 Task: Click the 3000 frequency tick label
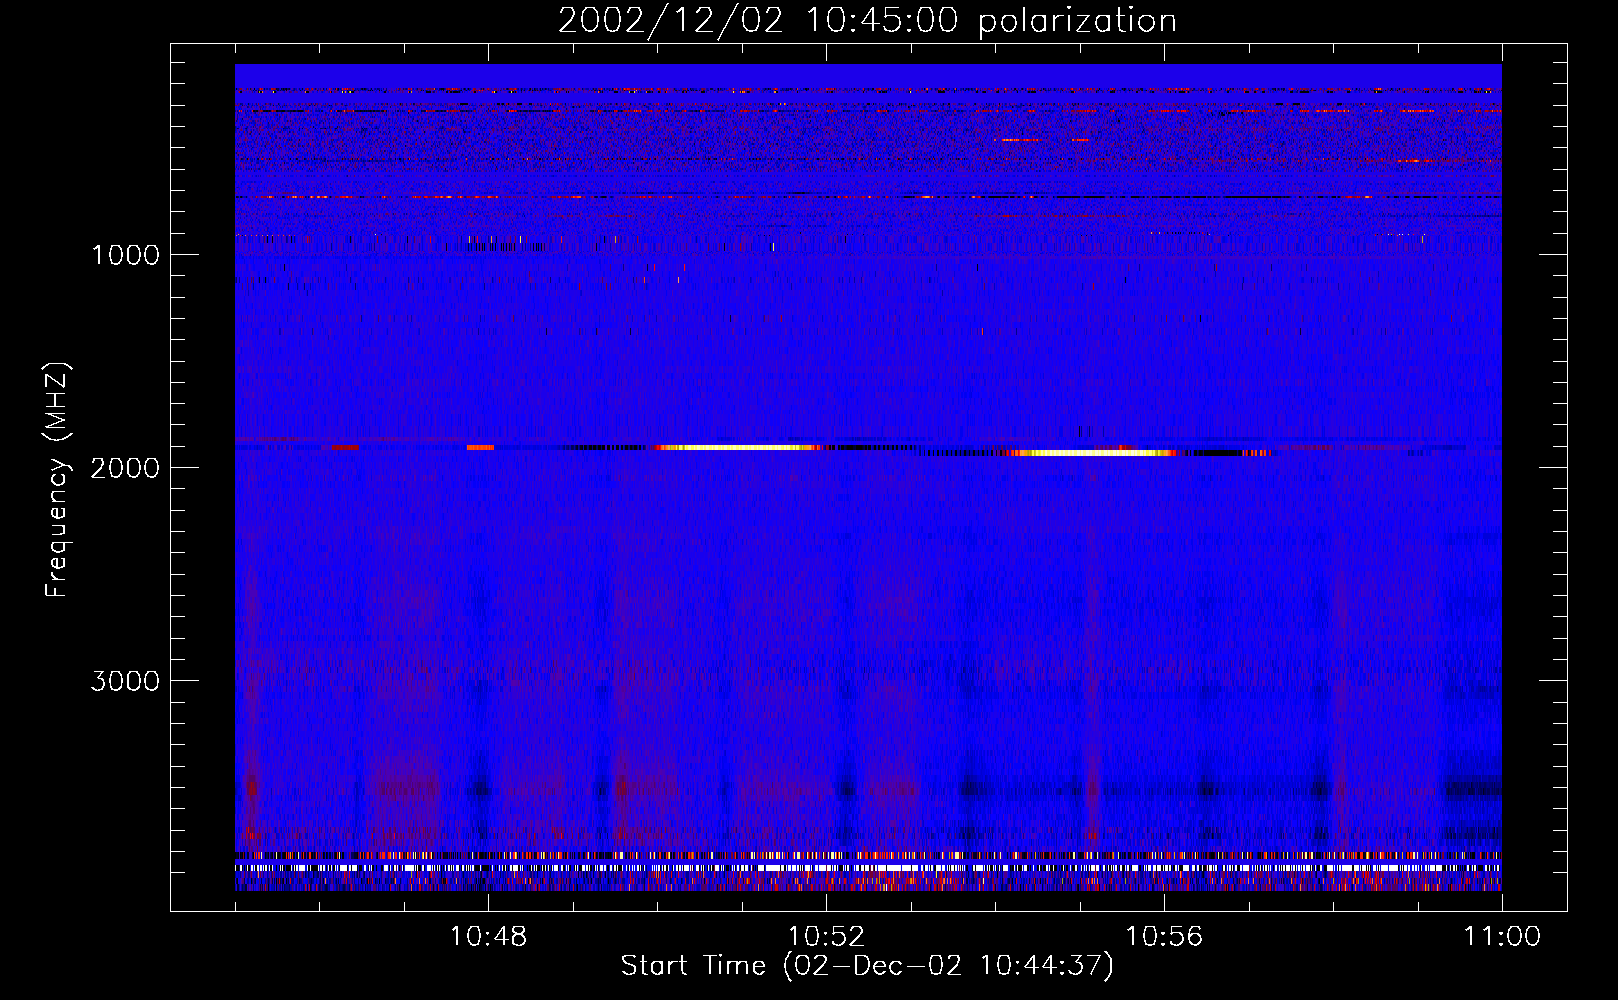125,681
